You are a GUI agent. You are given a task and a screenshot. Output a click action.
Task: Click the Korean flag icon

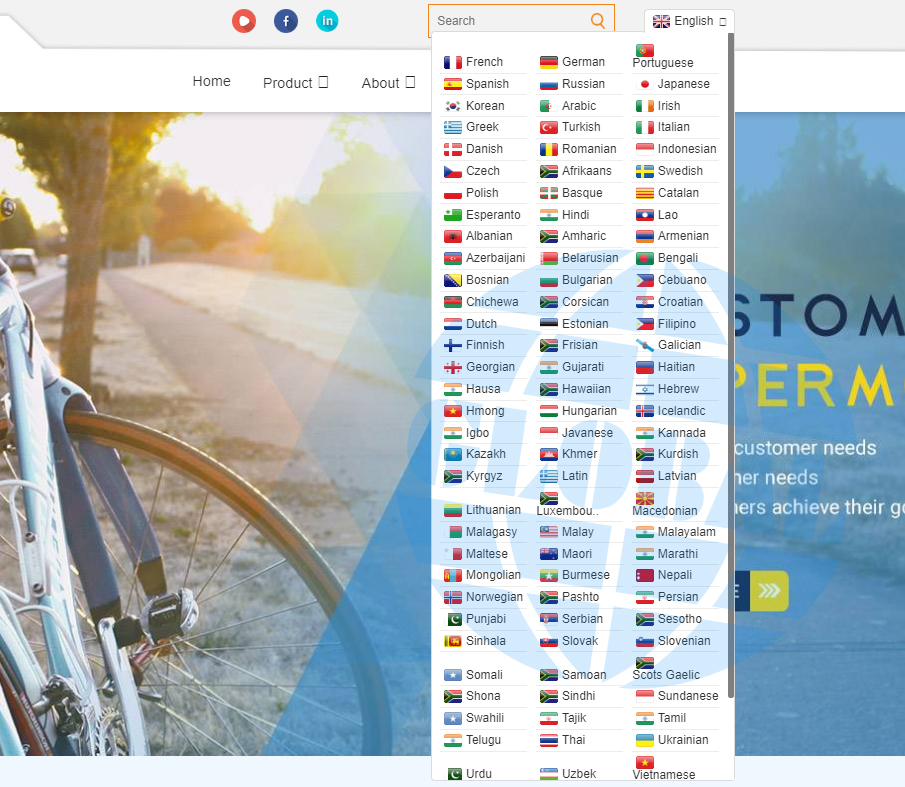pyautogui.click(x=453, y=106)
